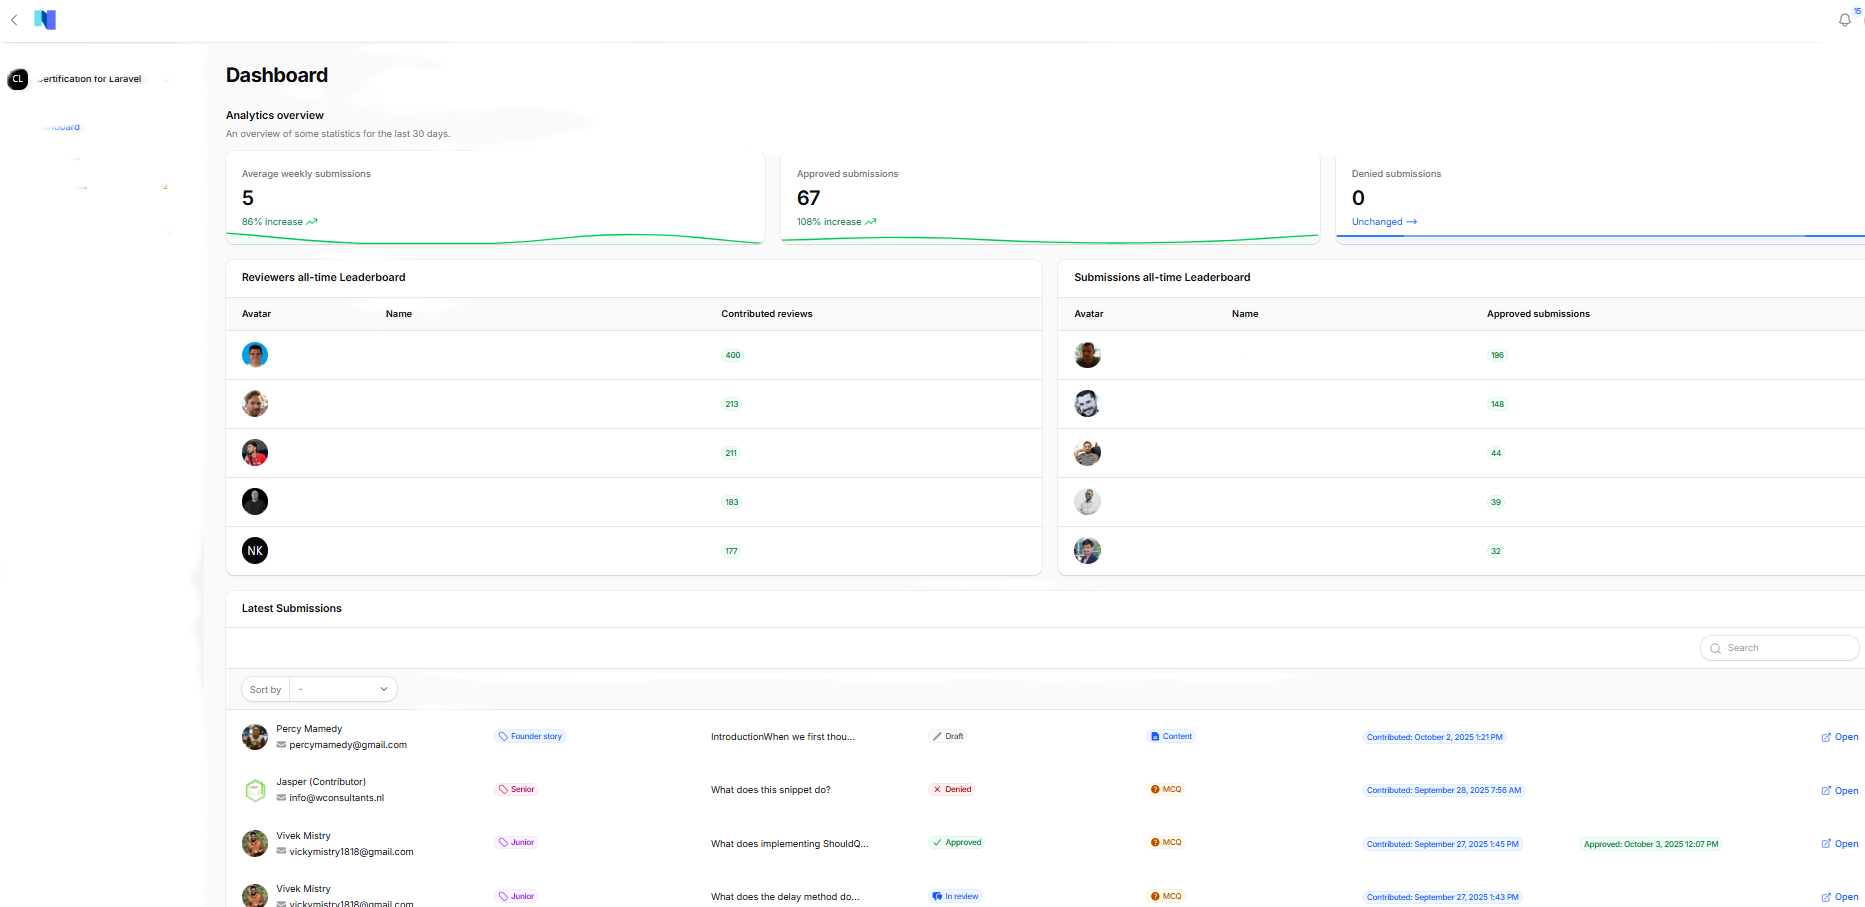Click the Approved badge on Vivek Mistry's row
The width and height of the screenshot is (1865, 907).
pyautogui.click(x=955, y=842)
